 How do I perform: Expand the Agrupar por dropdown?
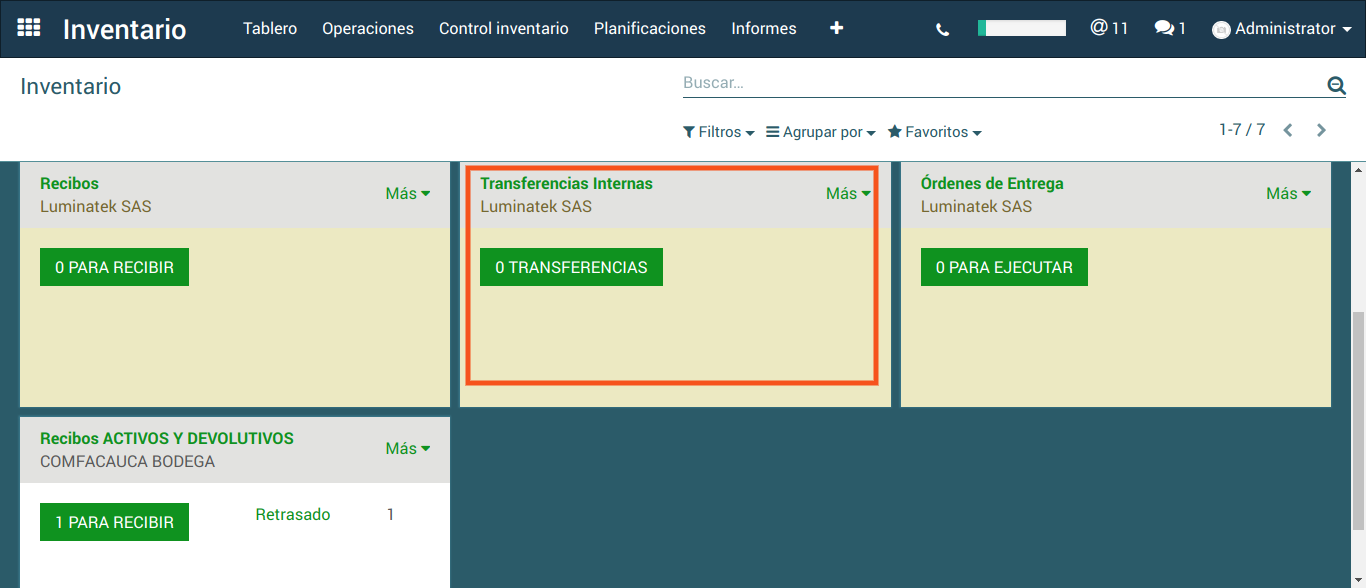(820, 132)
